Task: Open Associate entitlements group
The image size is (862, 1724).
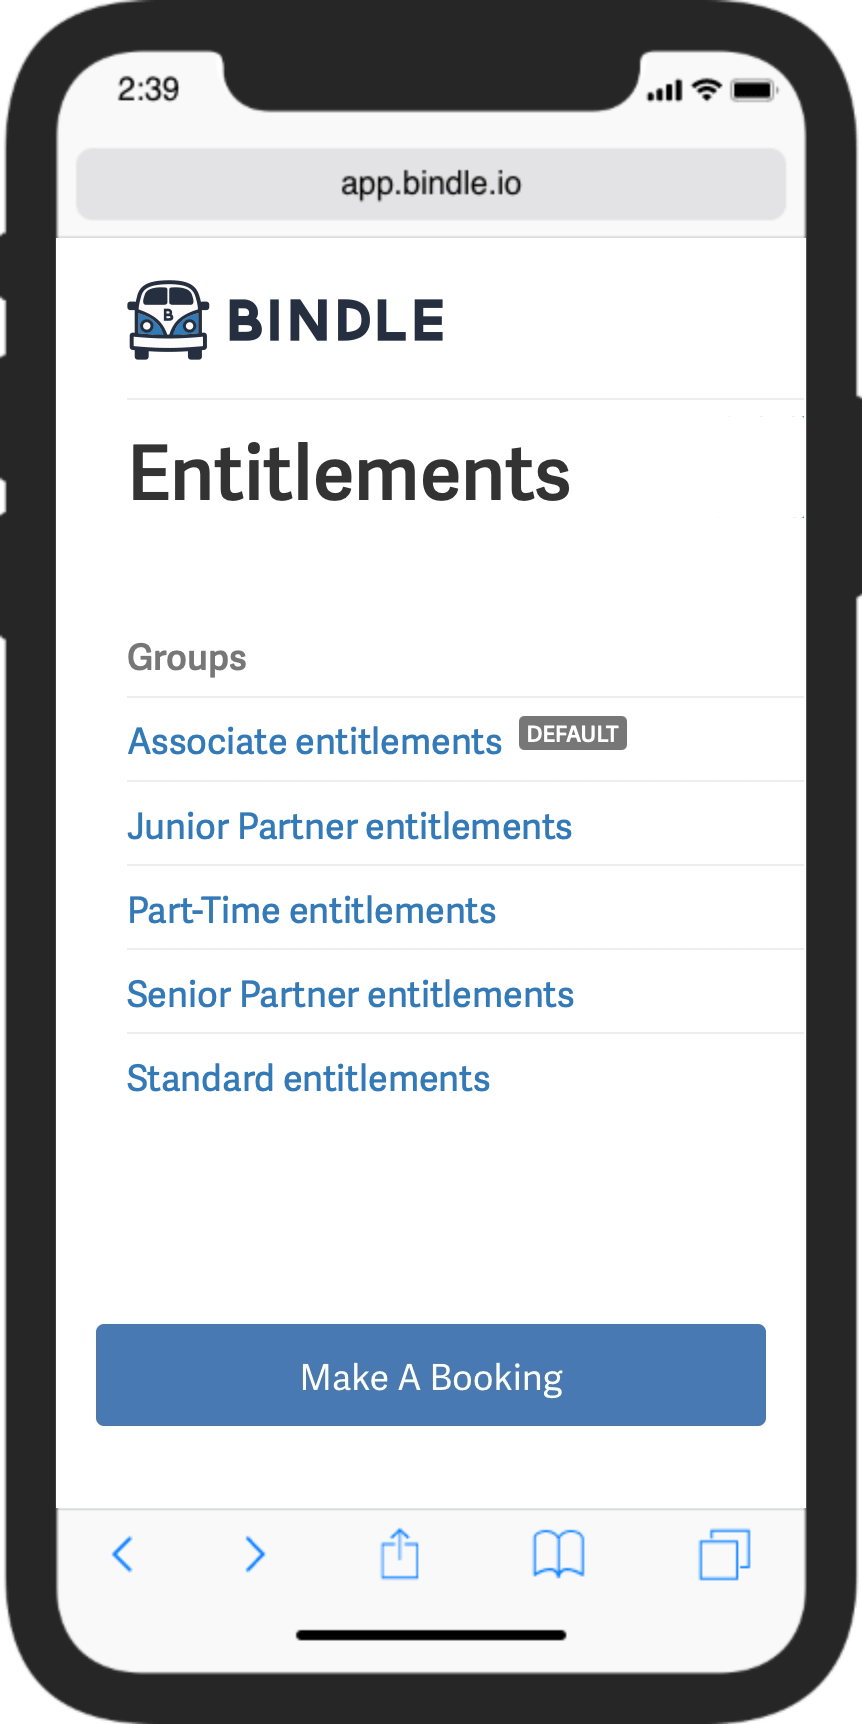Action: [x=315, y=742]
